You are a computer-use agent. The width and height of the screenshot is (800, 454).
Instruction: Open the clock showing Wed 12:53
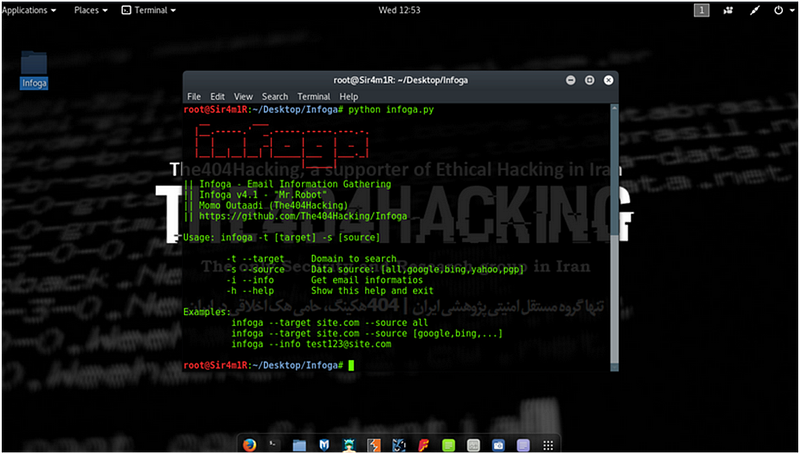coord(399,10)
